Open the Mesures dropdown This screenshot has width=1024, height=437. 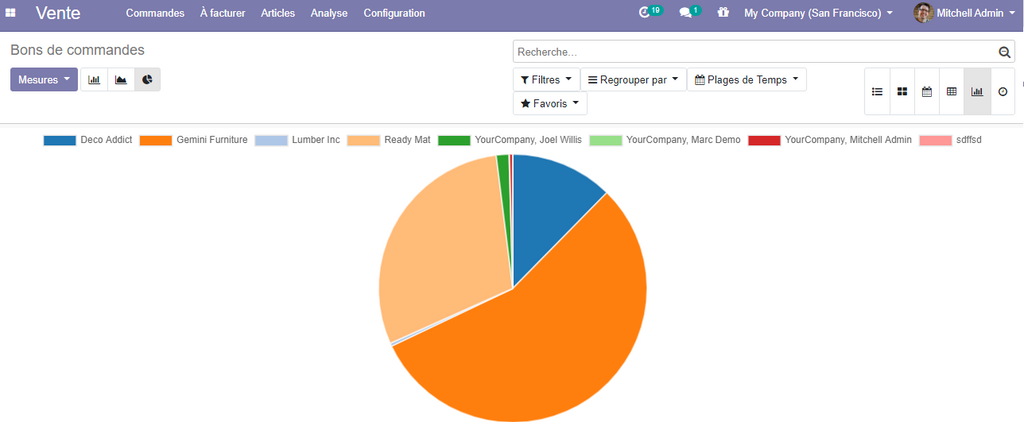coord(44,80)
